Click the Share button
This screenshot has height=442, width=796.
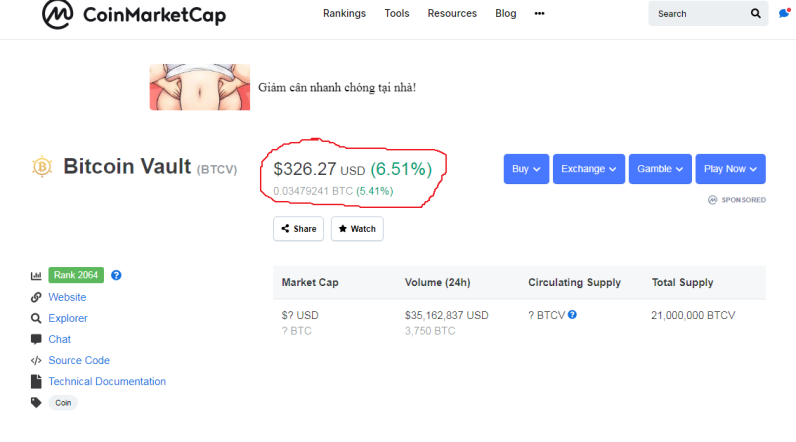(x=298, y=229)
